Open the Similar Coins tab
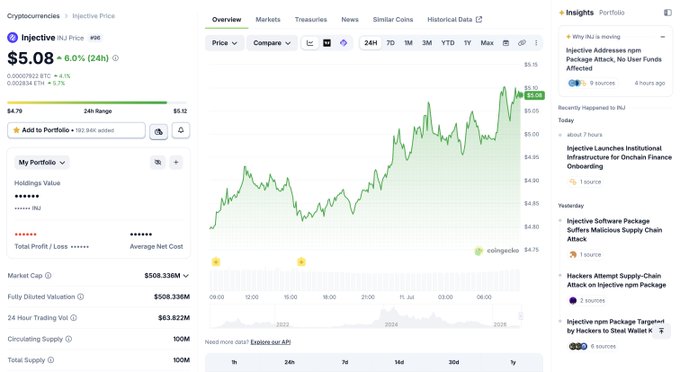680x372 pixels. click(393, 20)
